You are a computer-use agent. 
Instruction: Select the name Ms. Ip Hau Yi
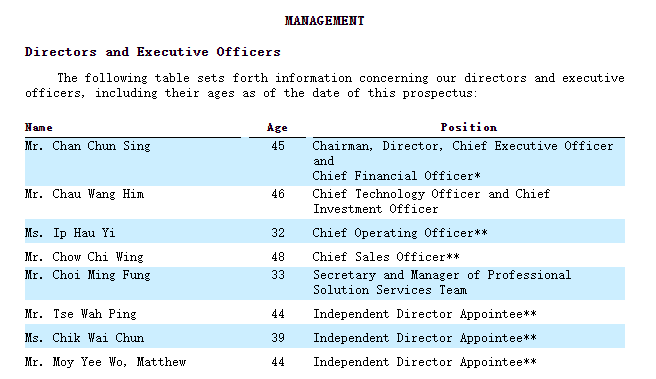click(x=70, y=233)
